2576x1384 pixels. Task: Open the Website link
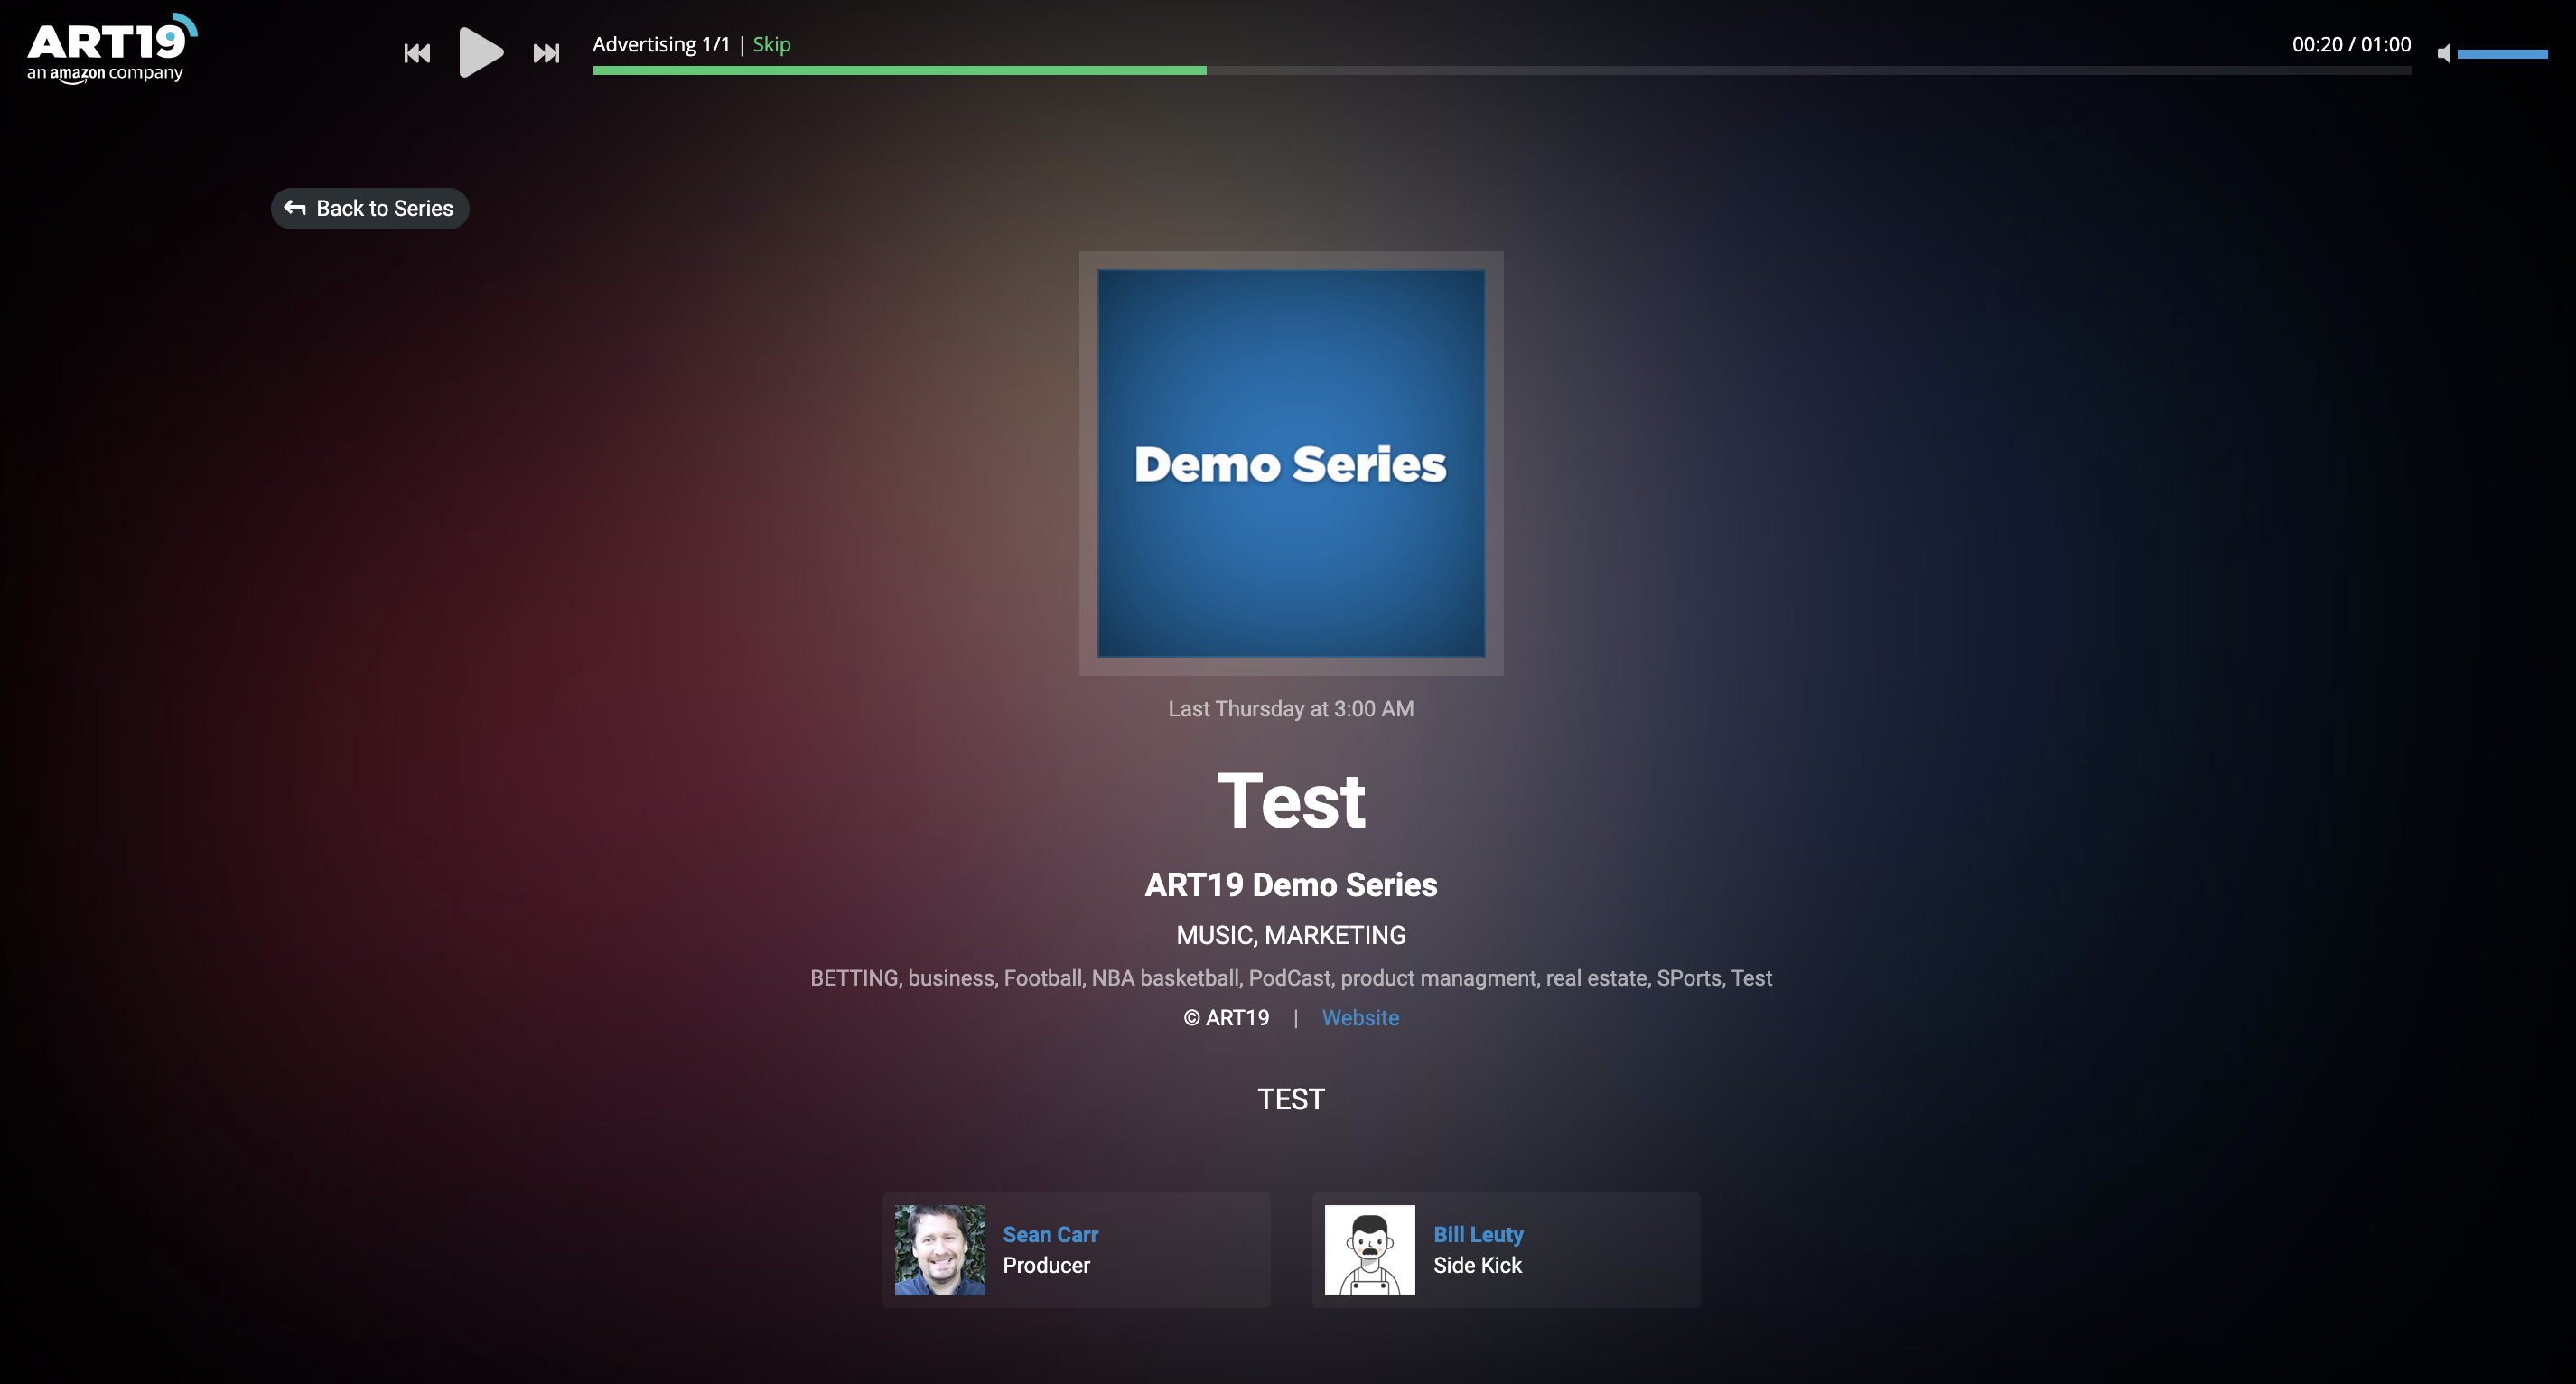click(1359, 1018)
